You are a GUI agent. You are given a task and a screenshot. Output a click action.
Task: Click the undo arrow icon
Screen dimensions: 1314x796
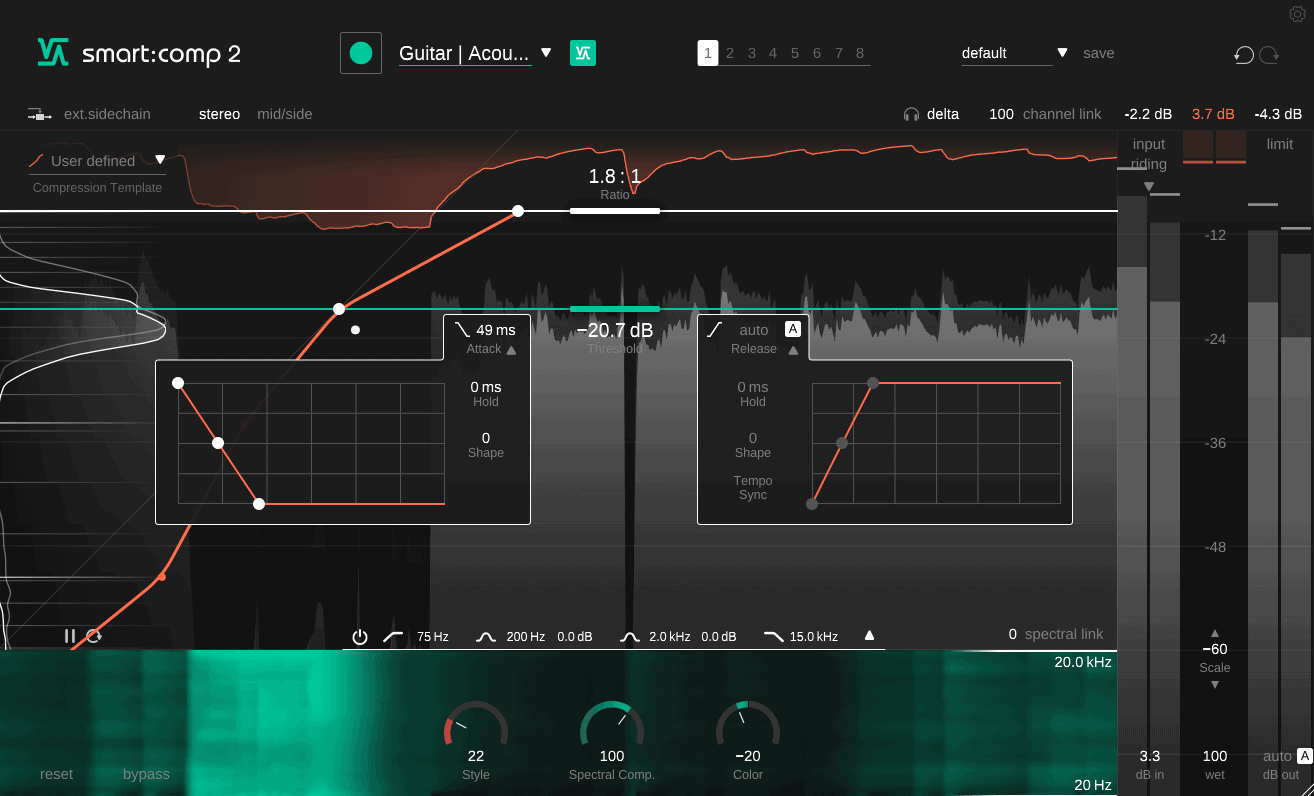tap(1244, 55)
